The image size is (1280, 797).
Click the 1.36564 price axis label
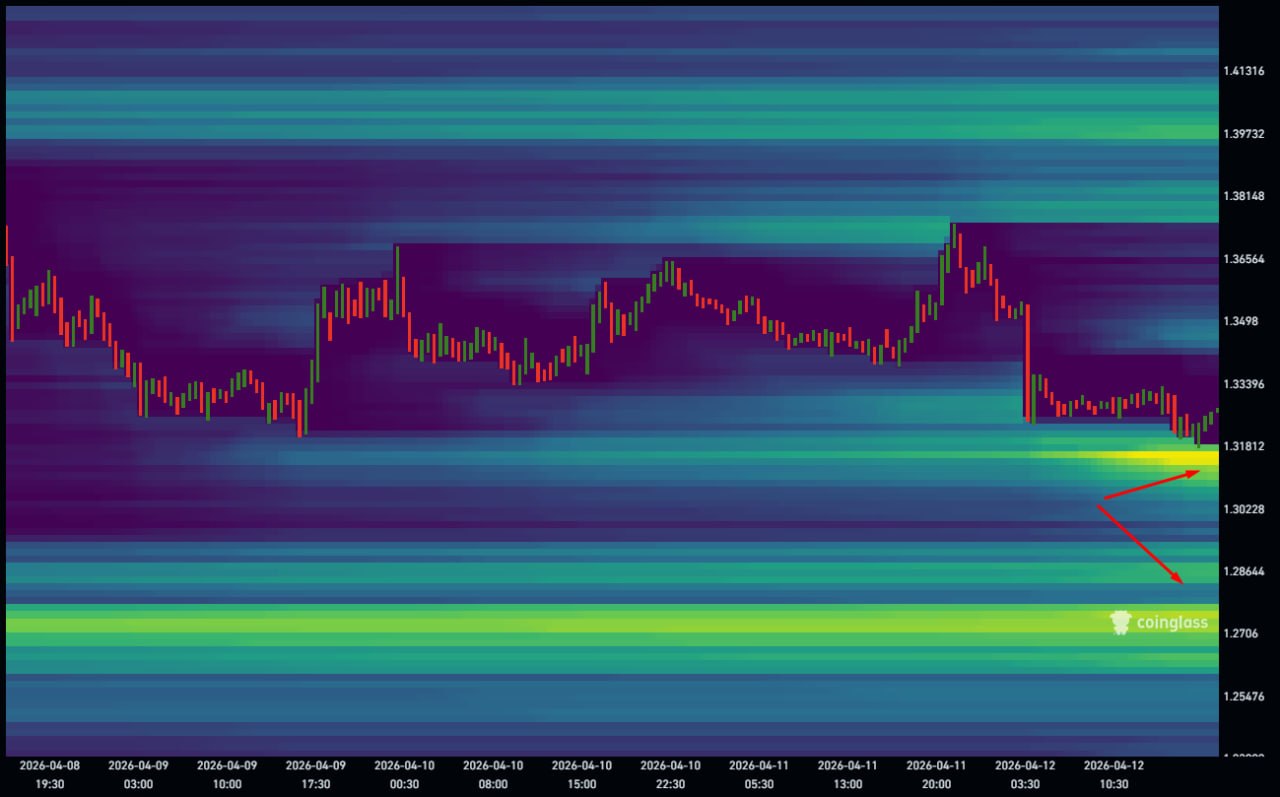[x=1244, y=259]
